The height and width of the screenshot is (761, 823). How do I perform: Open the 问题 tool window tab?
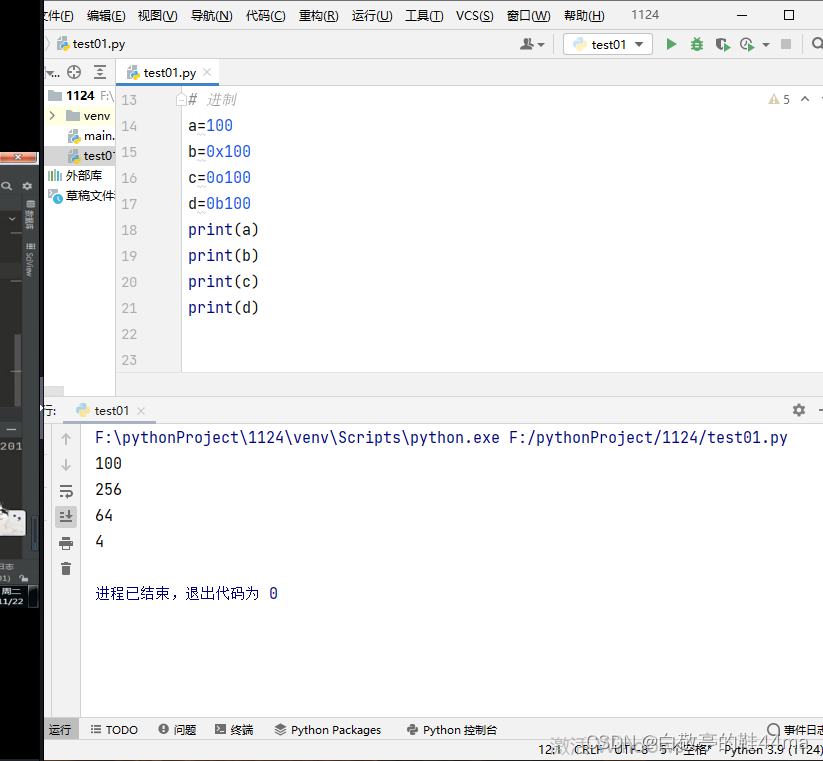coord(177,730)
